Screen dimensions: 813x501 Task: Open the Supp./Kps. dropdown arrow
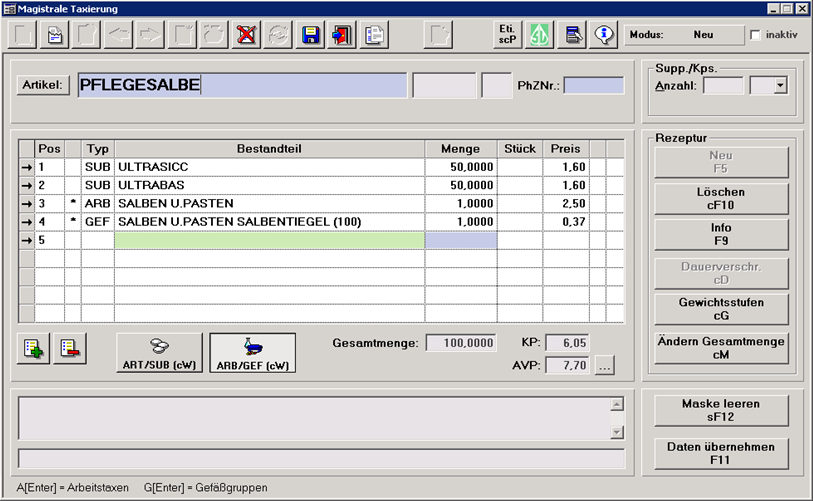(780, 86)
